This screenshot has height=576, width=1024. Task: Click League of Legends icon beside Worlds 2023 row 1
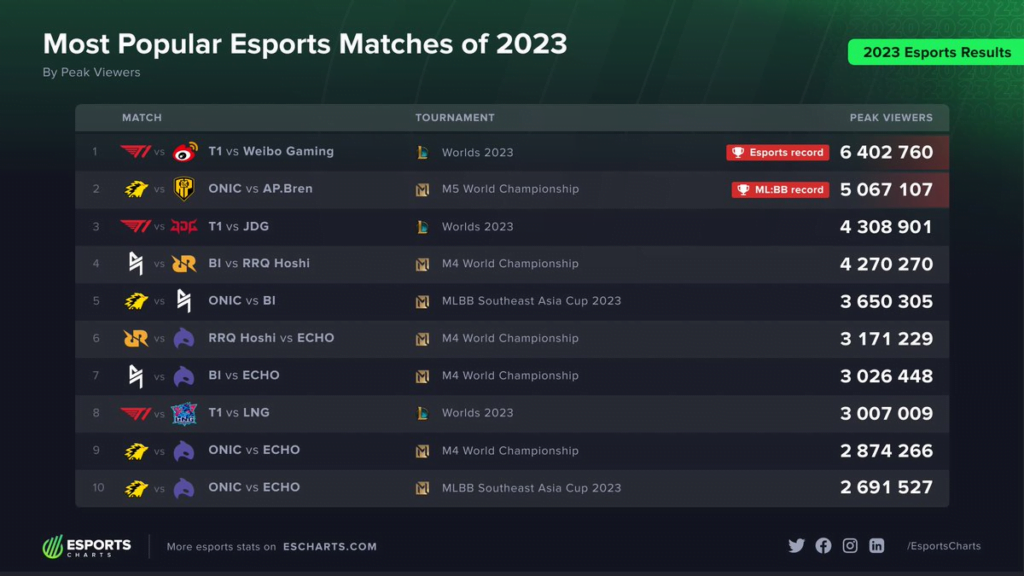423,152
